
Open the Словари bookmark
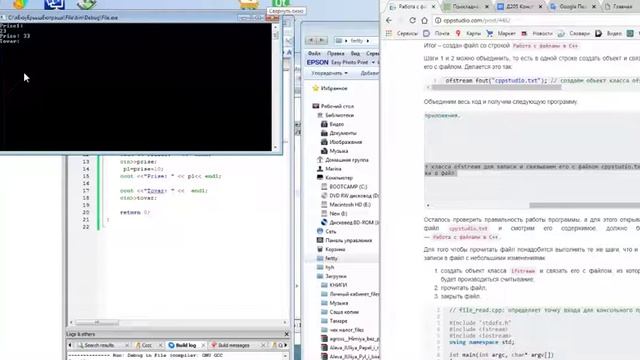click(573, 33)
